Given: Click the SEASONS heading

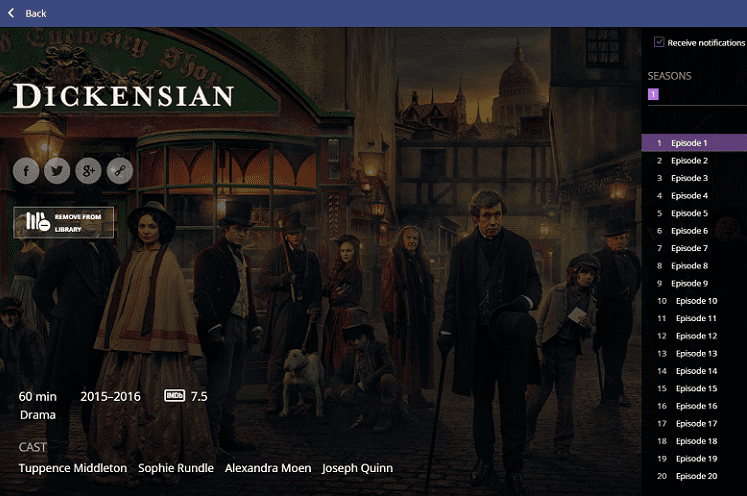Looking at the screenshot, I should [669, 76].
